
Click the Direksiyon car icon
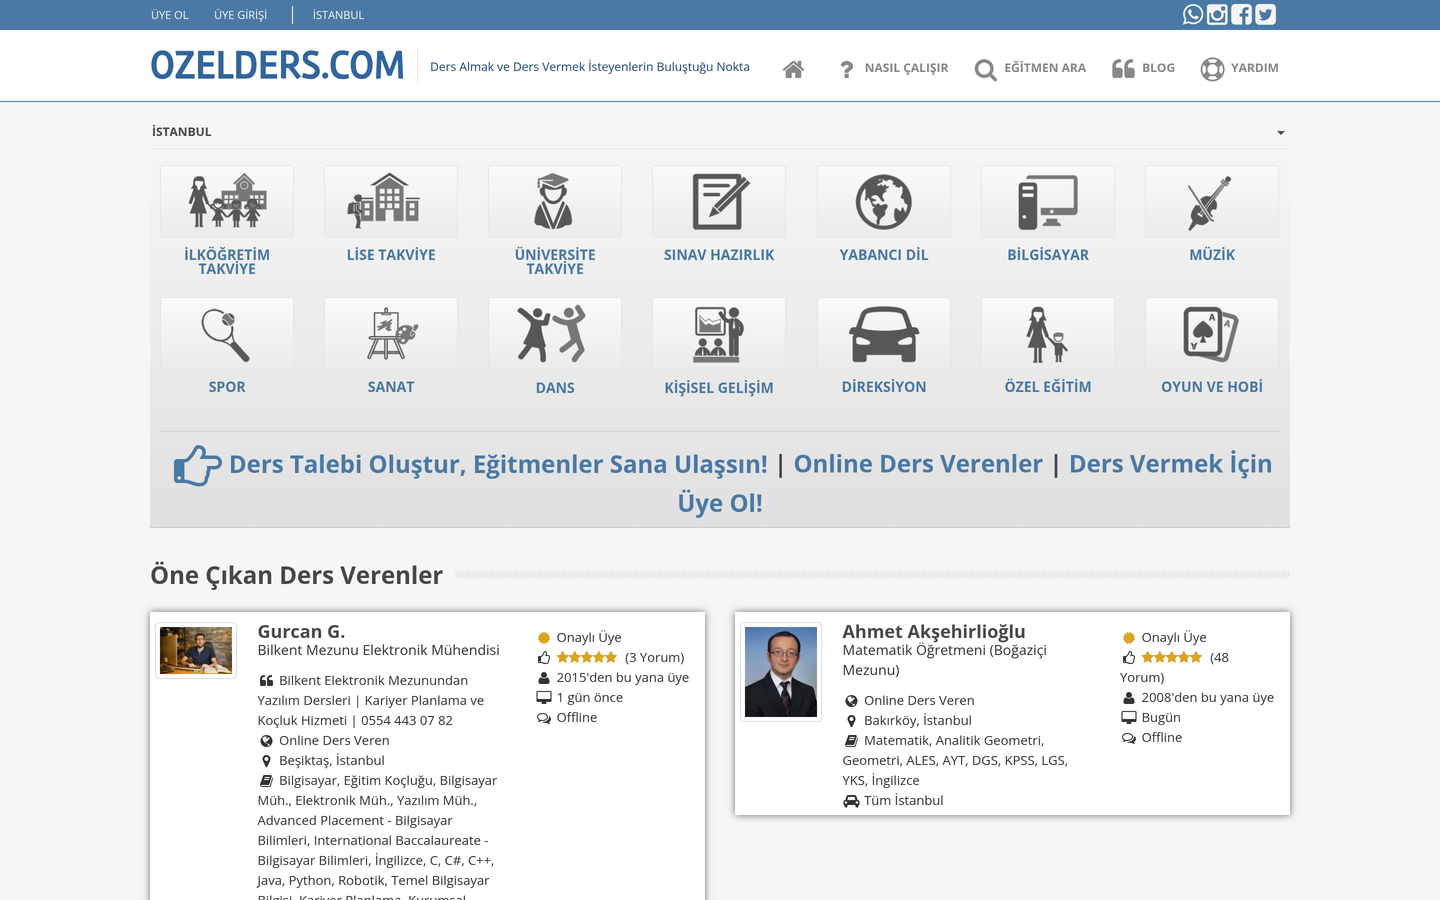pos(884,334)
